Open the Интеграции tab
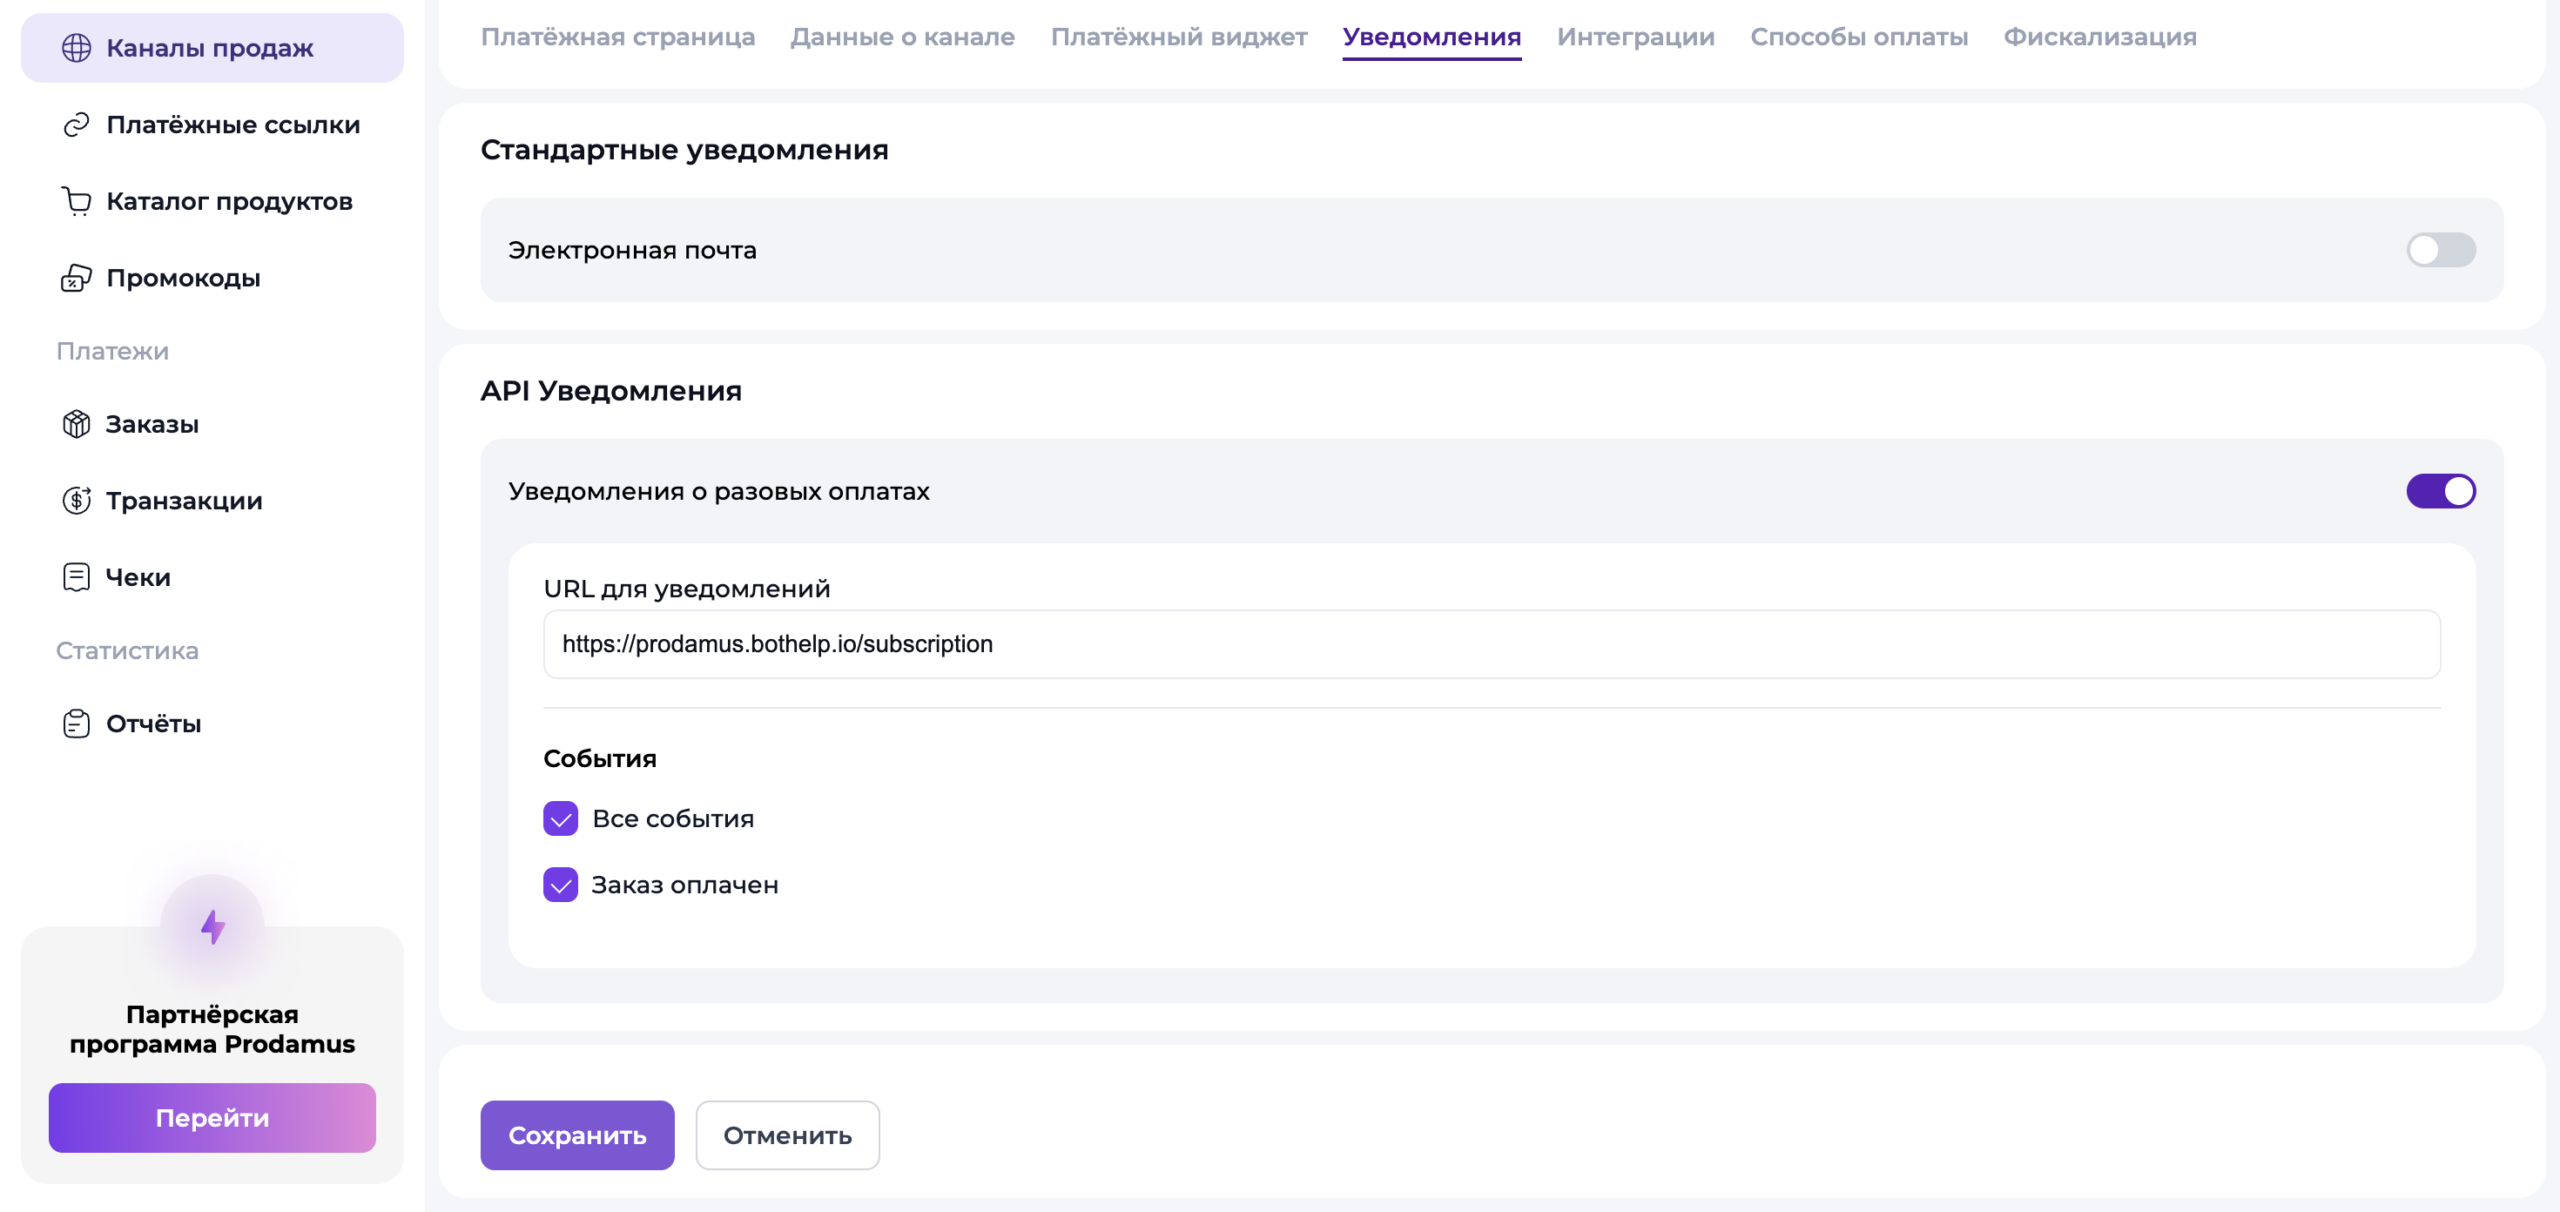Screen dimensions: 2560x1212 tap(1635, 37)
